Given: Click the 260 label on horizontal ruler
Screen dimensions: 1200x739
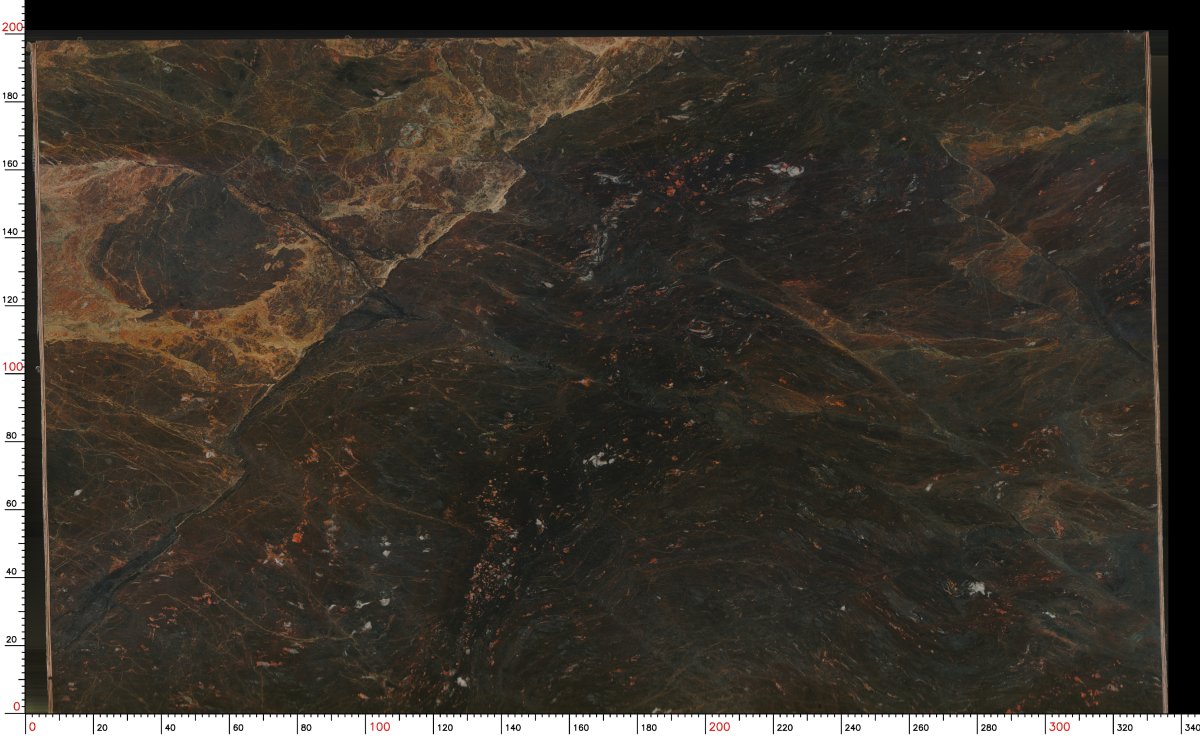Looking at the screenshot, I should tap(921, 727).
